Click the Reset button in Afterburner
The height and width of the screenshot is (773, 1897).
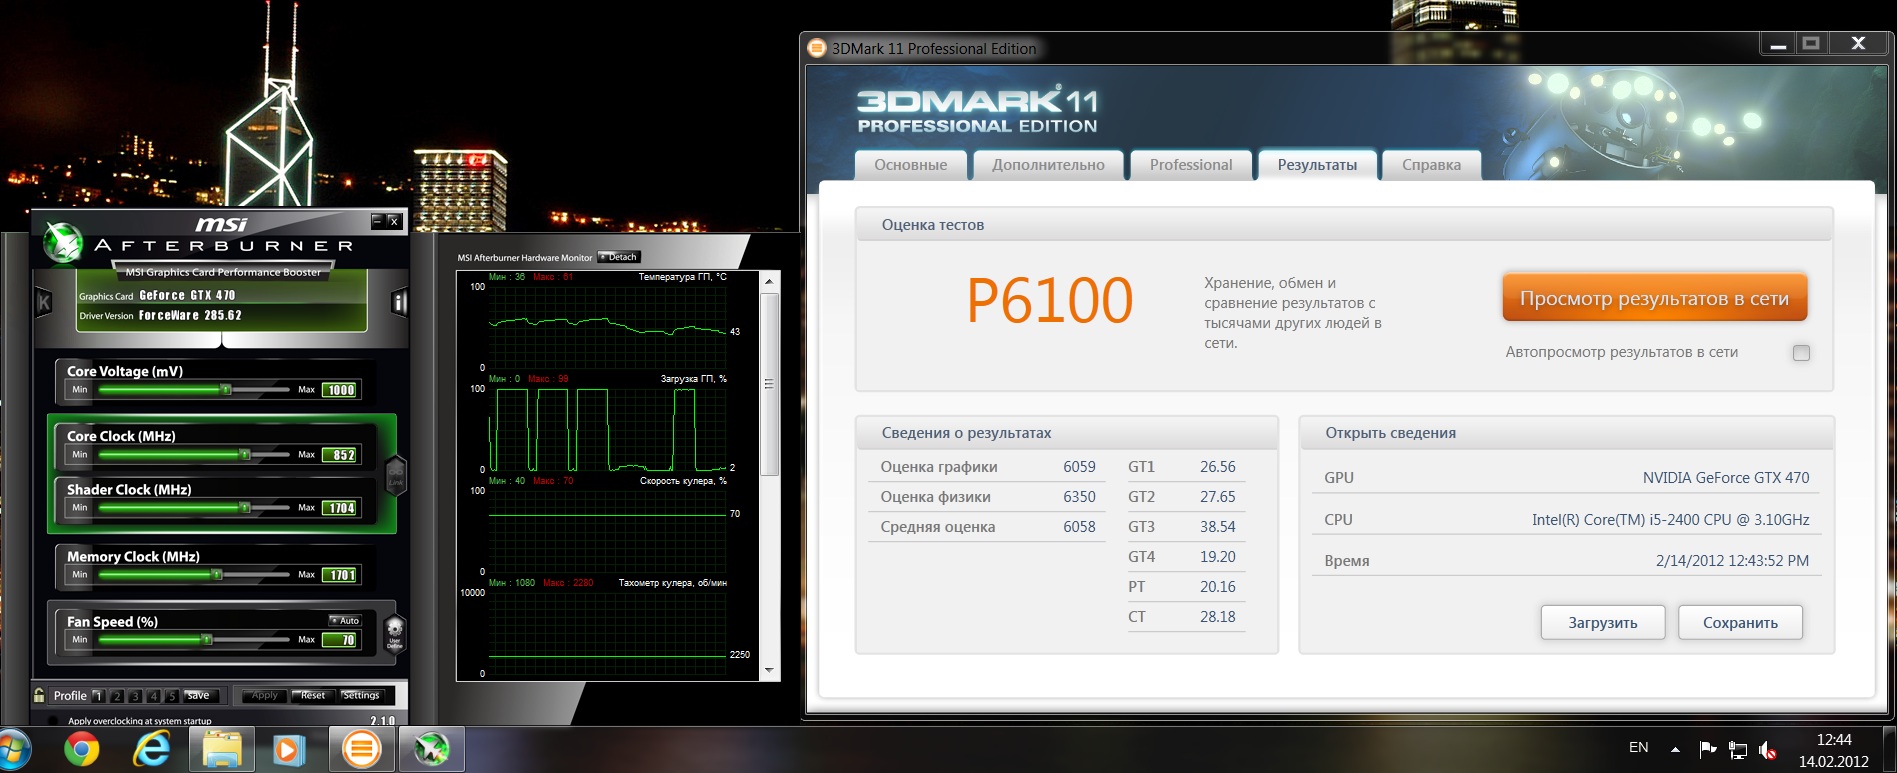pyautogui.click(x=313, y=695)
